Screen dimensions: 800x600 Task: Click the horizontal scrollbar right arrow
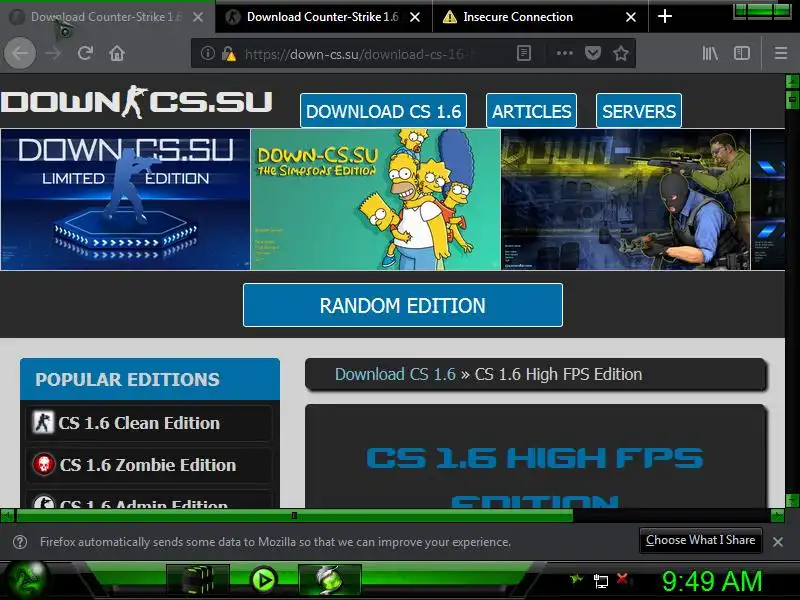click(x=777, y=516)
